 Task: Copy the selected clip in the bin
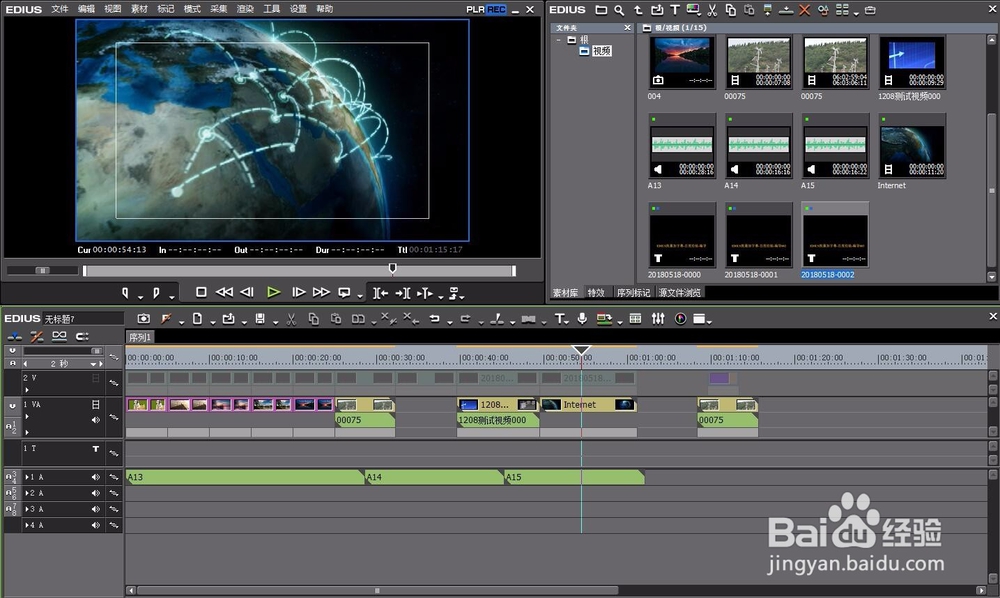point(731,10)
